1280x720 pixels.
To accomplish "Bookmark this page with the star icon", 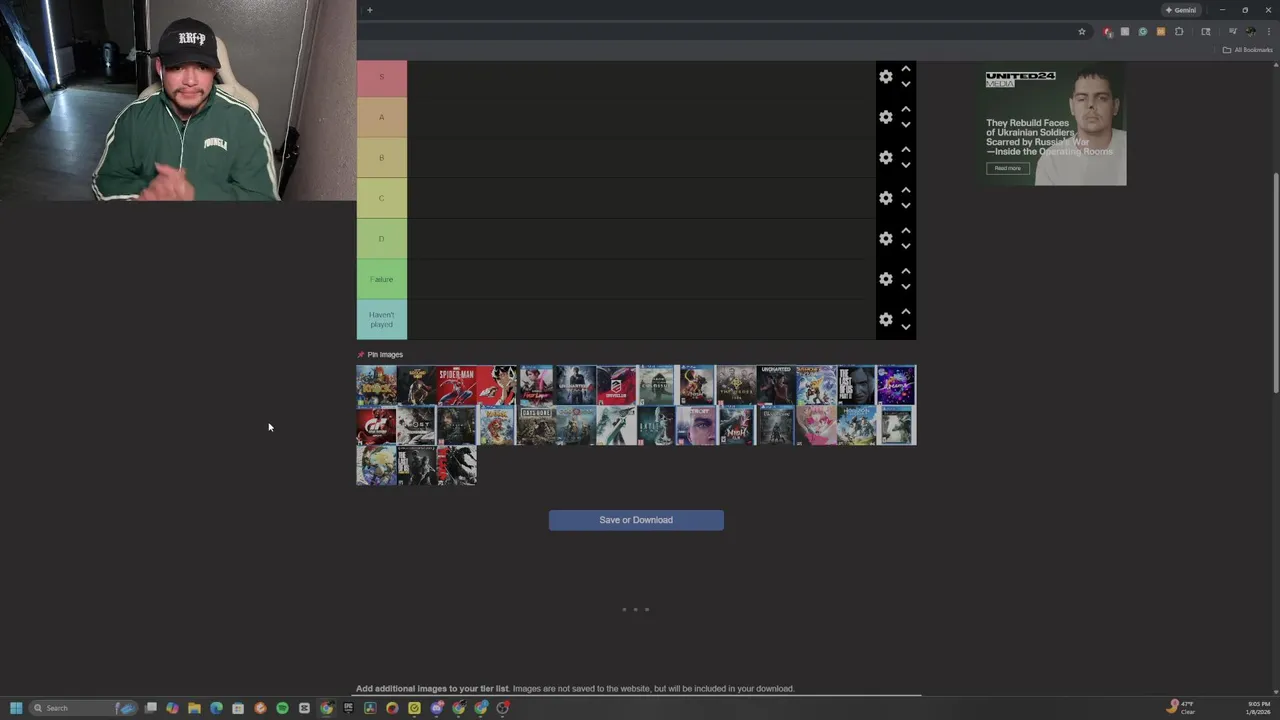I will [x=1082, y=31].
